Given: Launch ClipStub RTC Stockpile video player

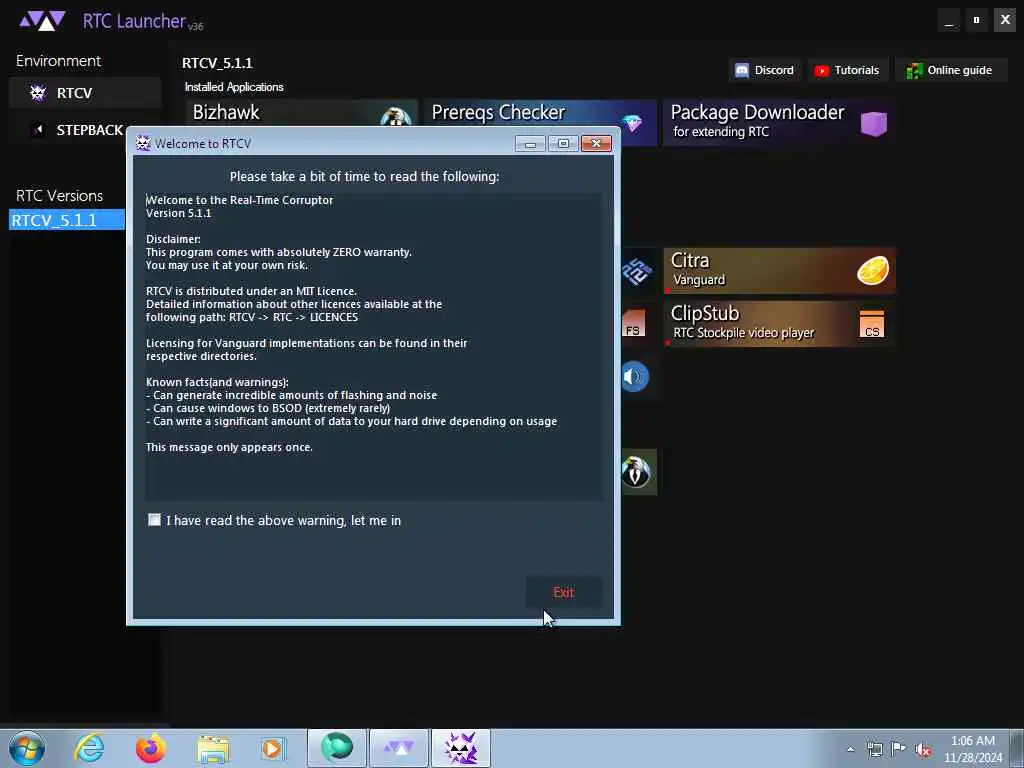Looking at the screenshot, I should 780,324.
